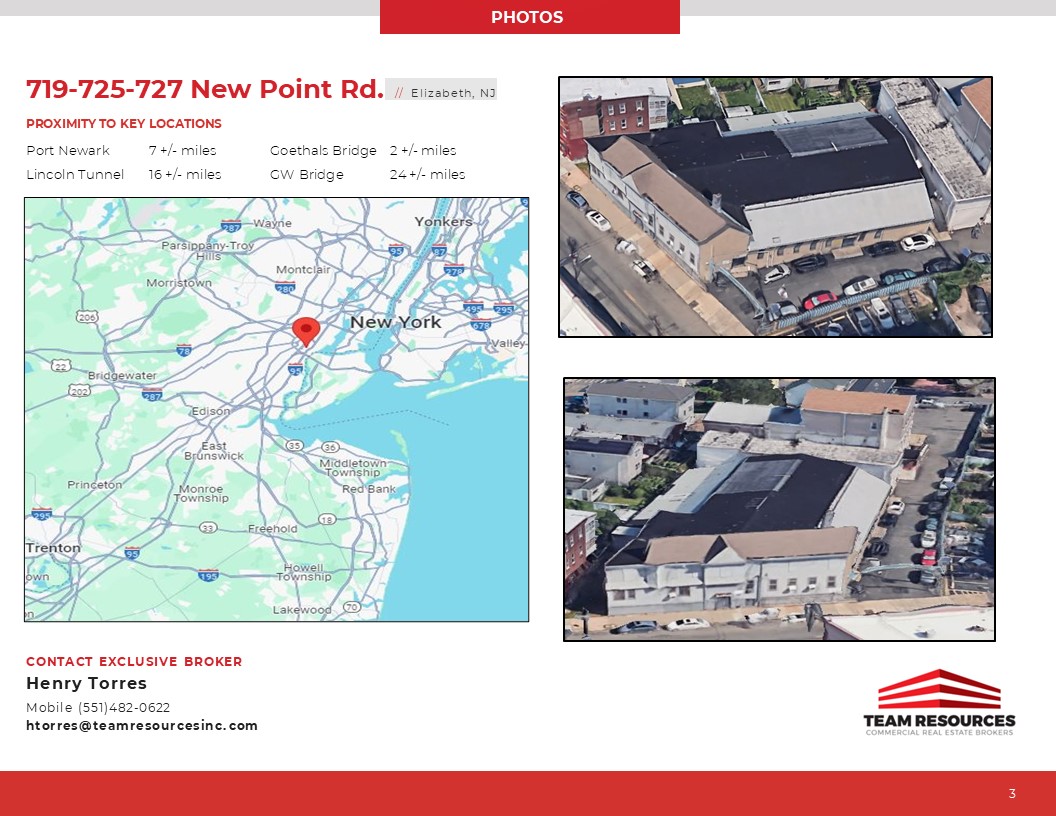Click the Wayne label on the map
This screenshot has height=816, width=1056.
(272, 223)
